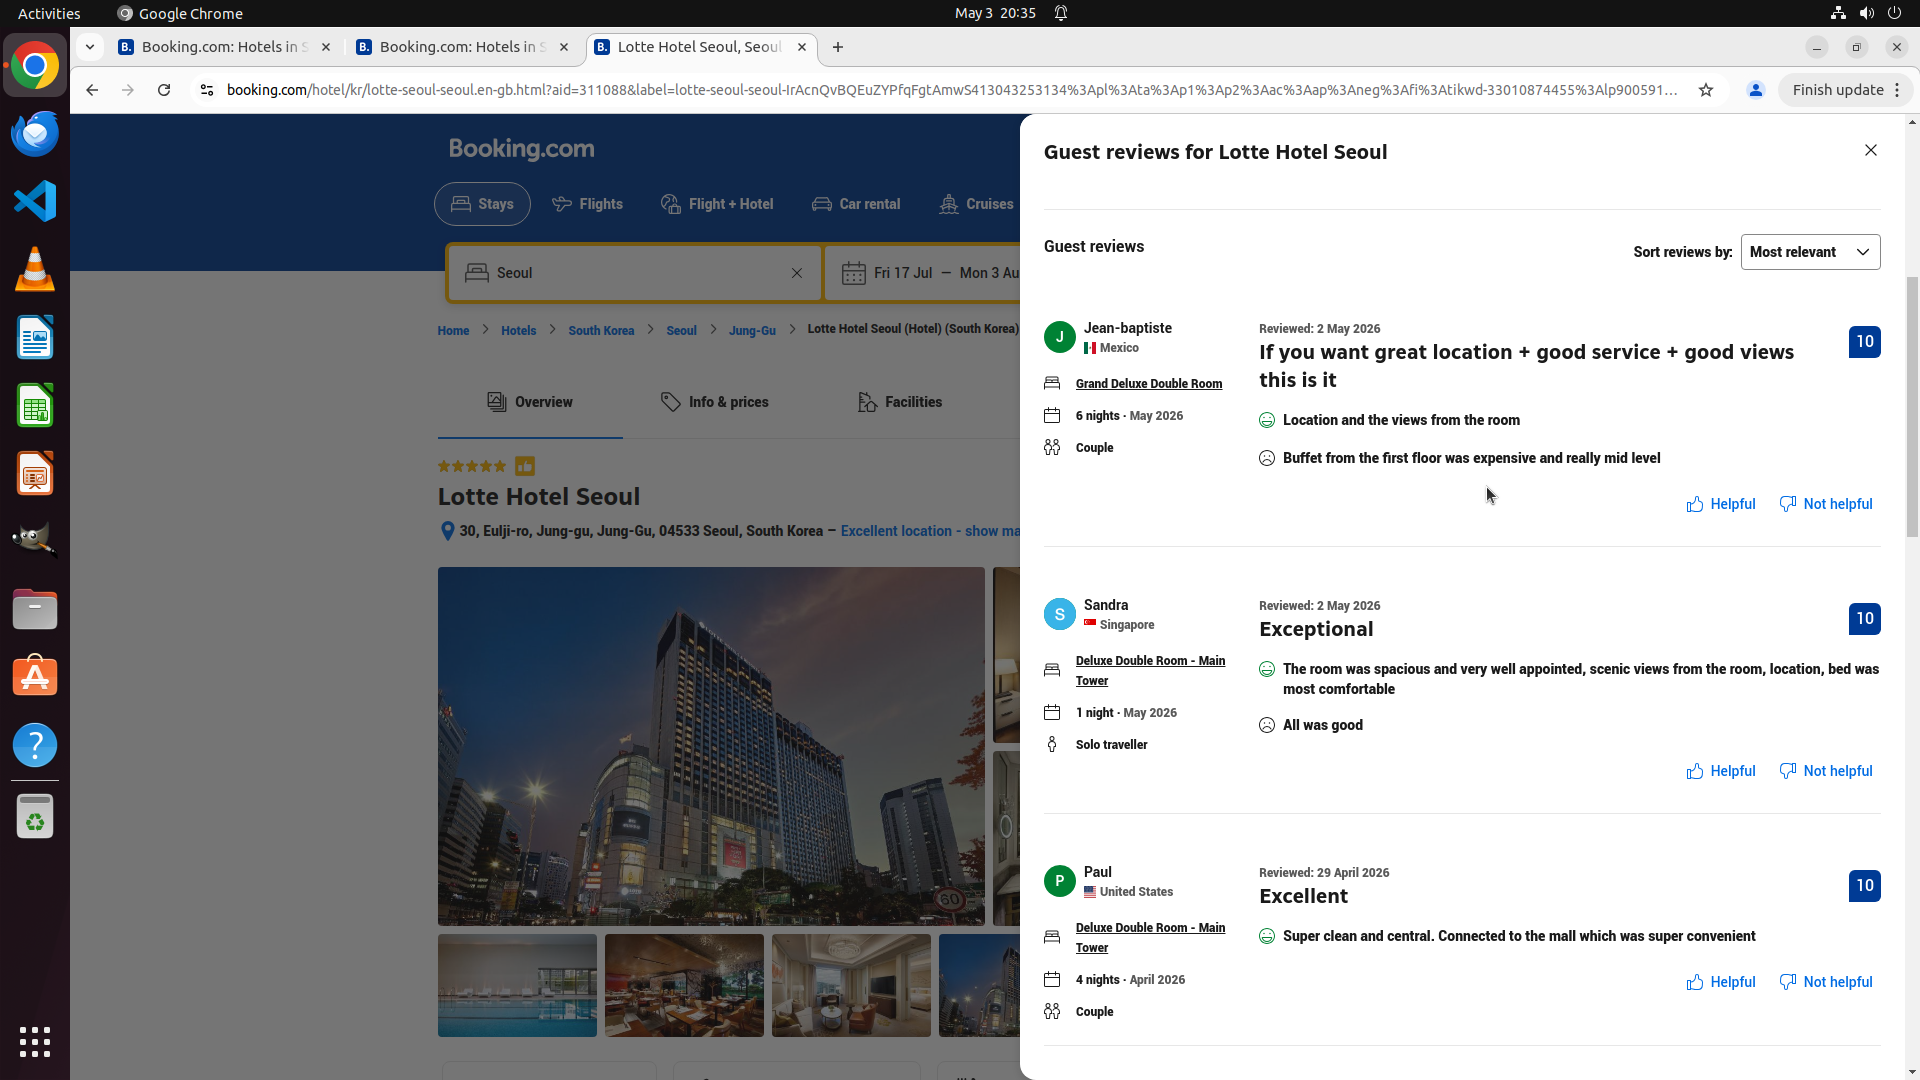1920x1080 pixels.
Task: Open the swimming pool thumbnail
Action: (x=517, y=985)
